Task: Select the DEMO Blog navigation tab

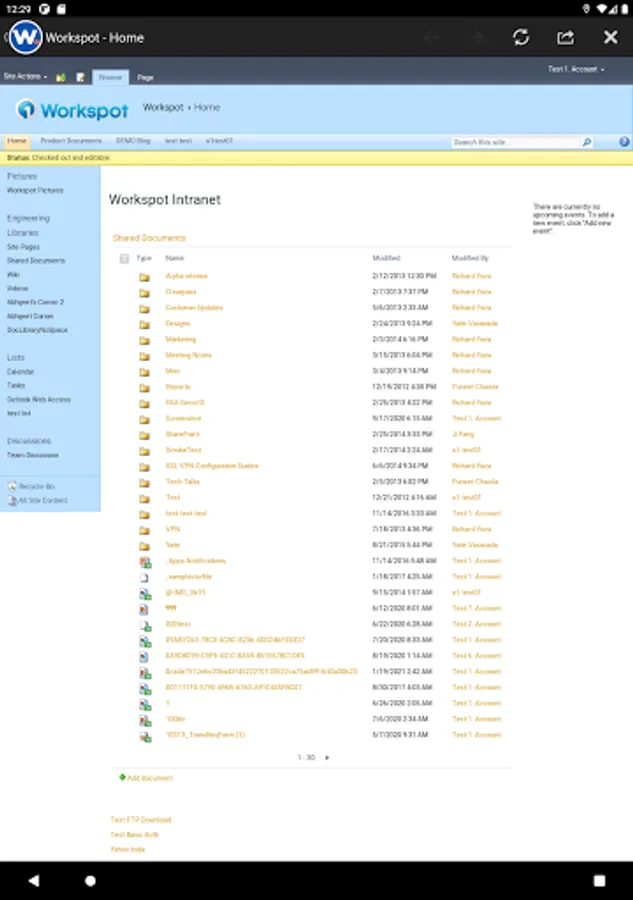Action: [133, 141]
